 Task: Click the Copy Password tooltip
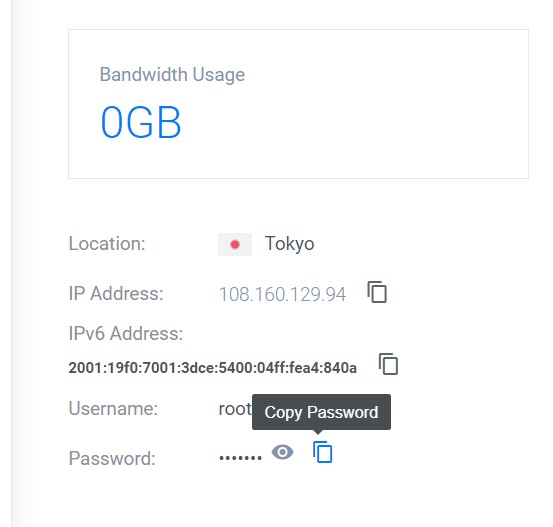[x=321, y=412]
